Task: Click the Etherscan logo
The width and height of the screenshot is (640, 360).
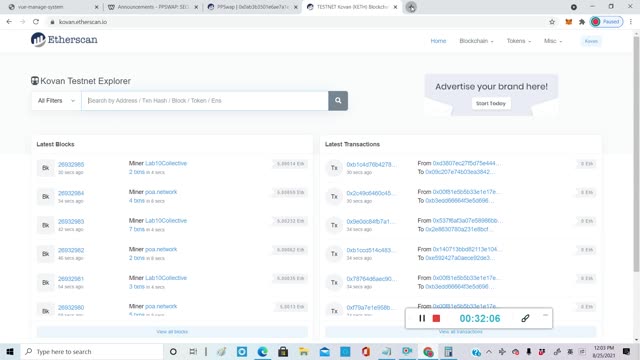Action: click(x=64, y=40)
